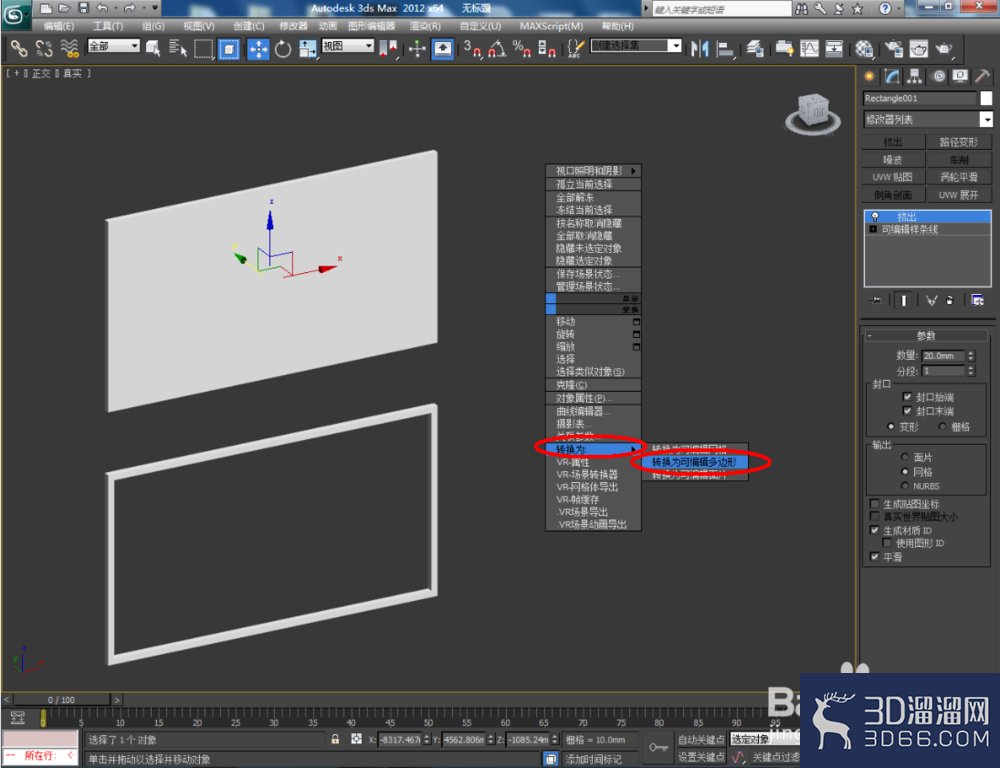Open Edit Named Selection Sets
This screenshot has width=1000, height=768.
tap(576, 48)
